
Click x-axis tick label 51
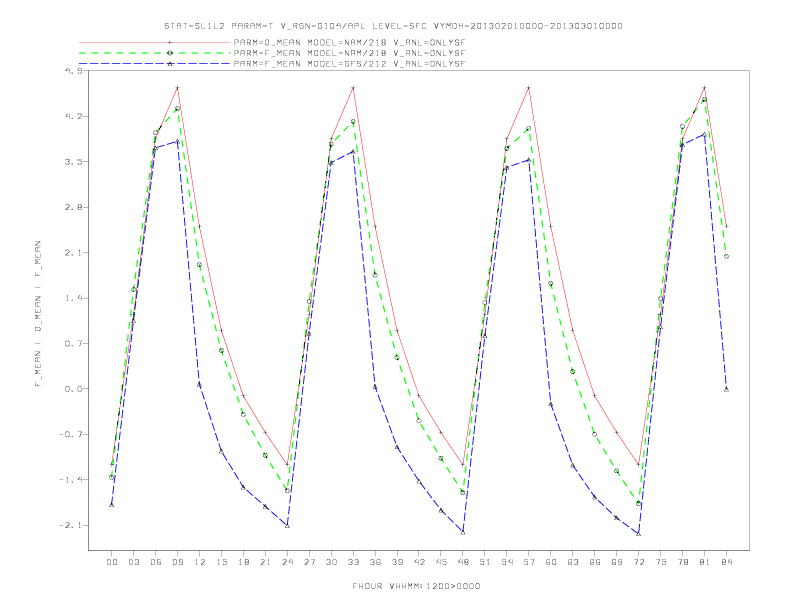(485, 562)
